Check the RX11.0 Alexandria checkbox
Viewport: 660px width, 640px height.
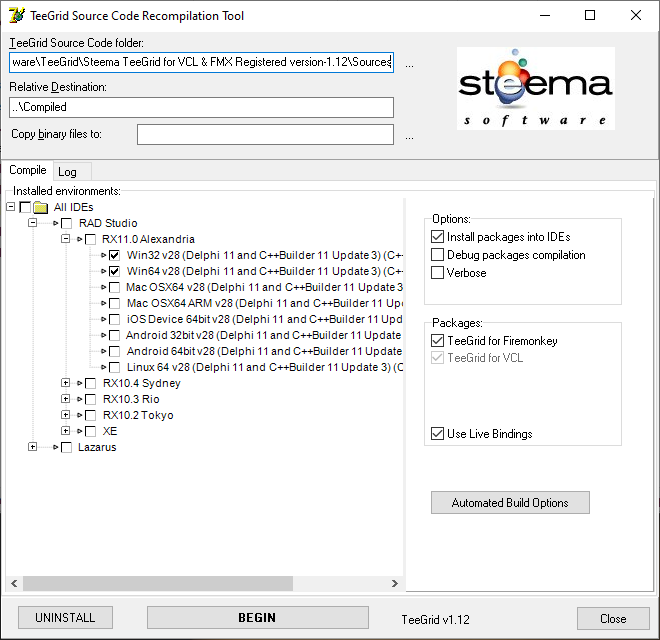pos(90,239)
